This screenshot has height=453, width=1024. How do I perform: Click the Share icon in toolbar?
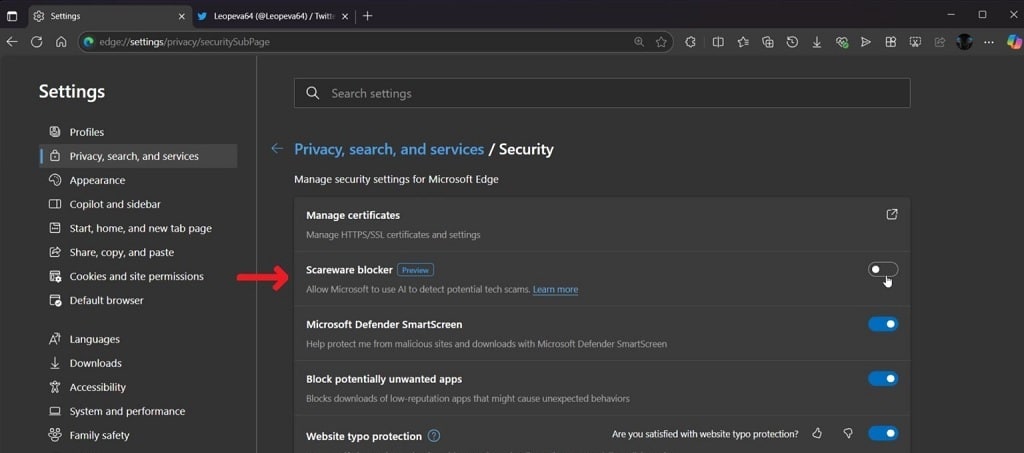[940, 42]
